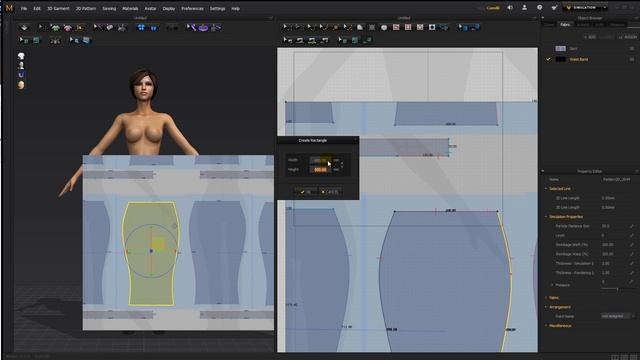Click the blue two-panel icon in 3D toolbar
This screenshot has height=360, width=640.
[154, 28]
